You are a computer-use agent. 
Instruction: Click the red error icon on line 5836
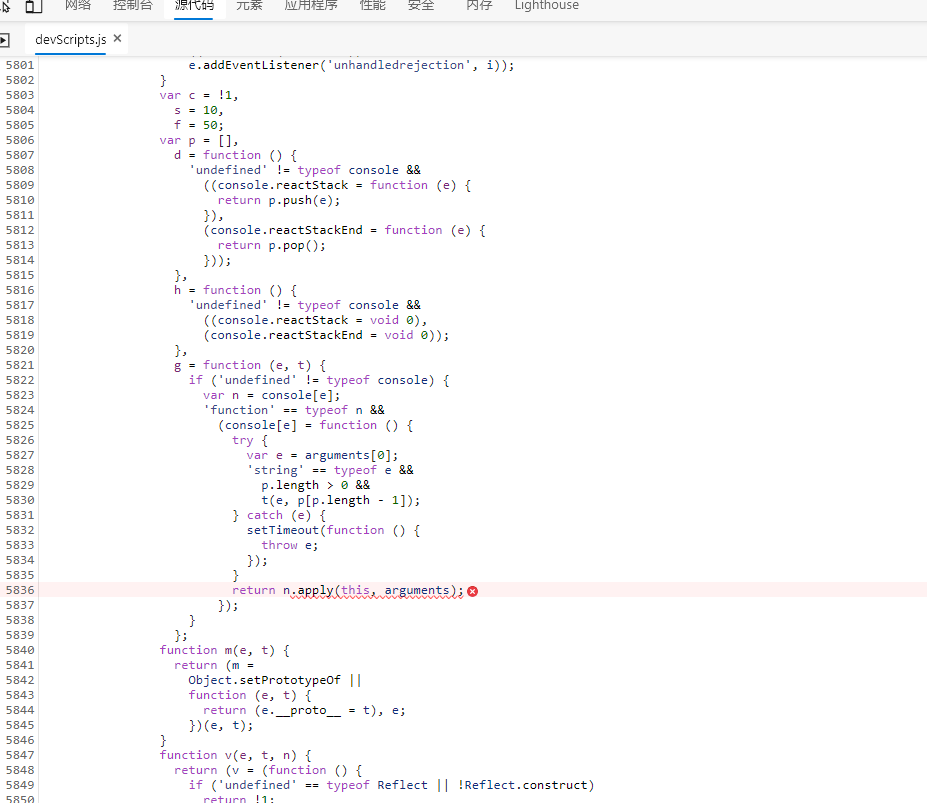click(x=472, y=591)
